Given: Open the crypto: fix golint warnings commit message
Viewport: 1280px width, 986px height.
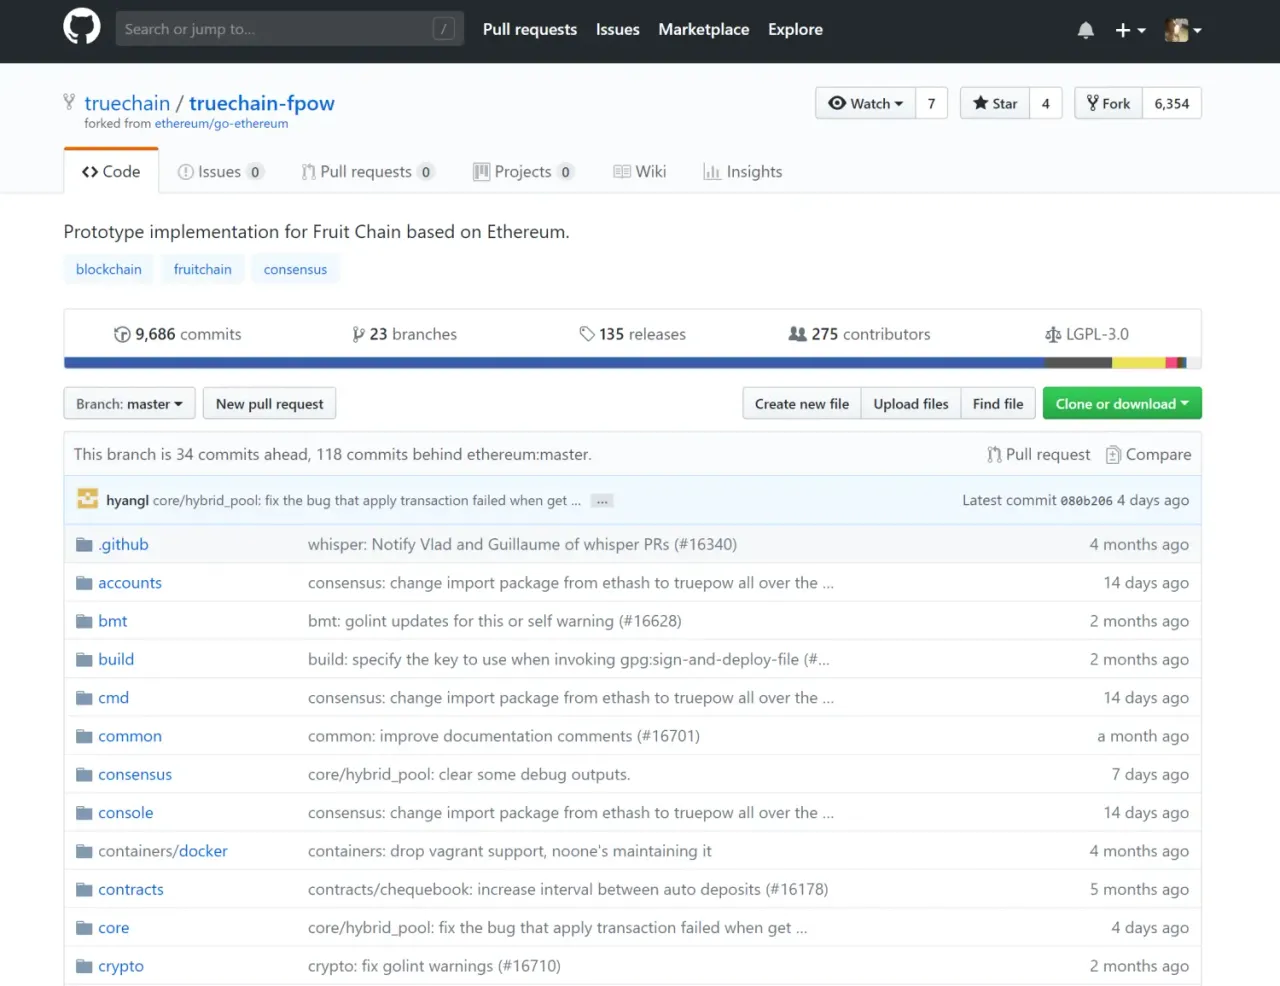Looking at the screenshot, I should tap(434, 966).
